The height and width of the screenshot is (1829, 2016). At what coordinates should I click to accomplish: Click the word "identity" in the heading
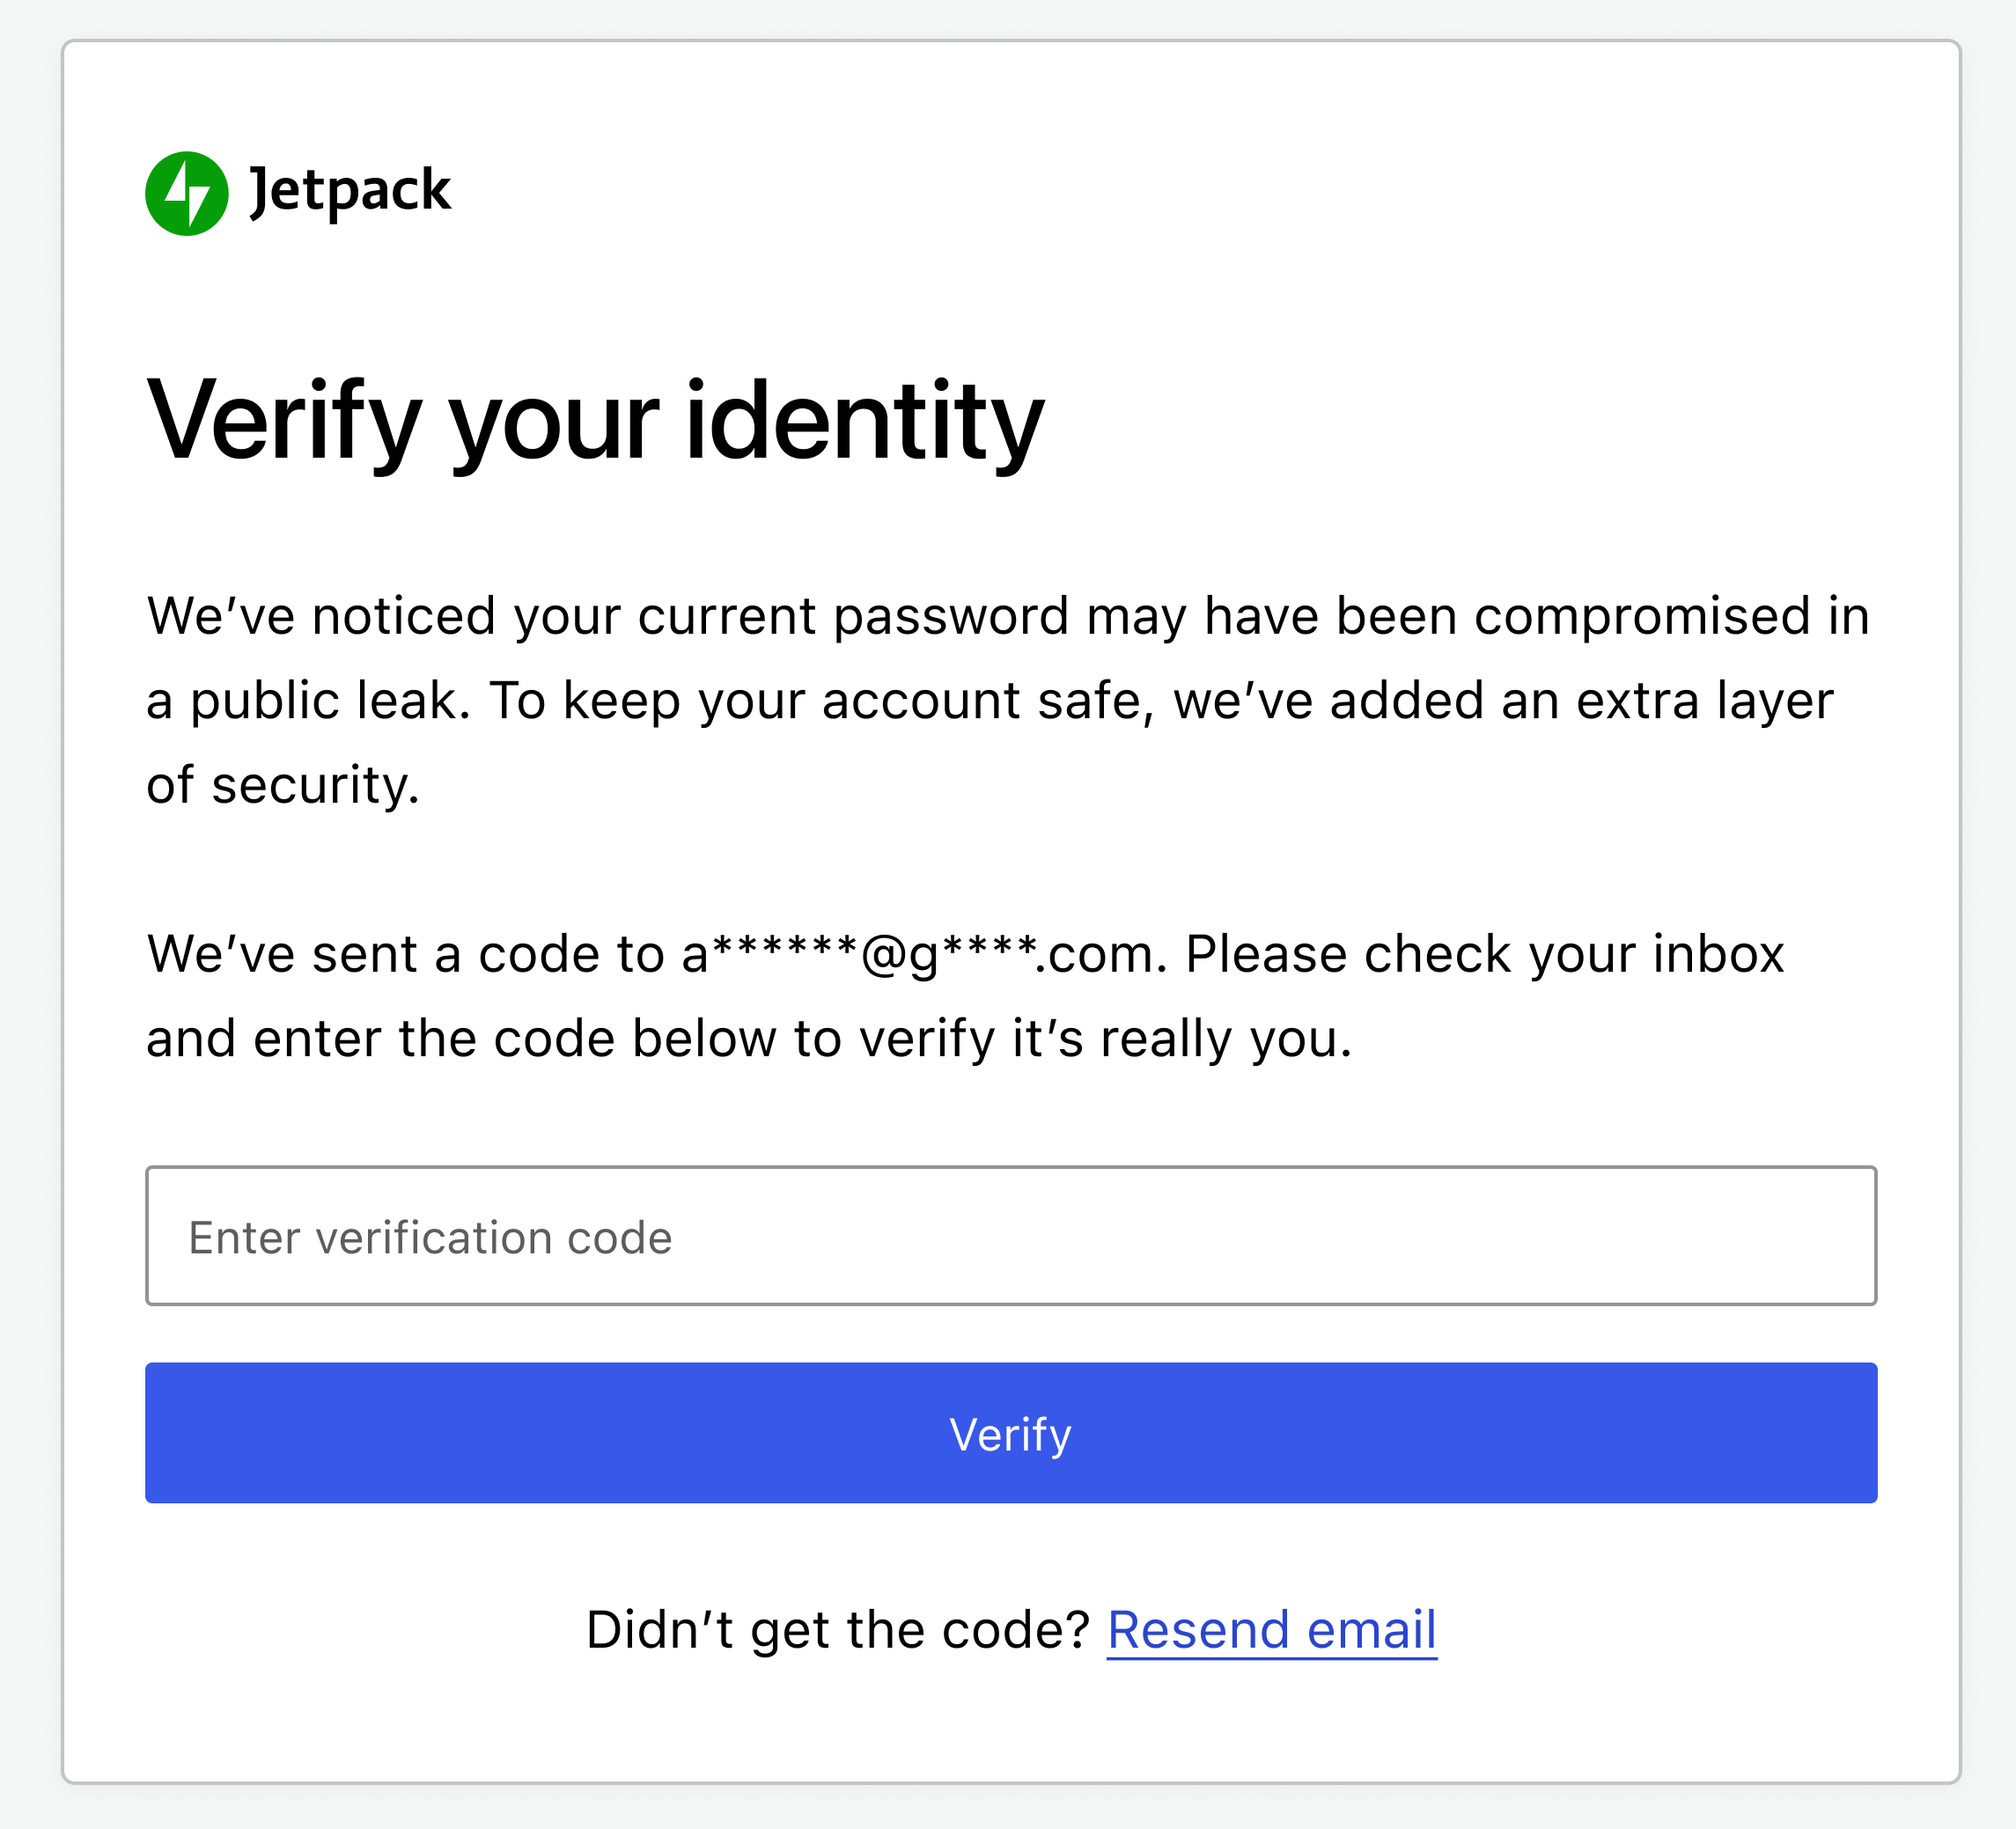coord(865,421)
